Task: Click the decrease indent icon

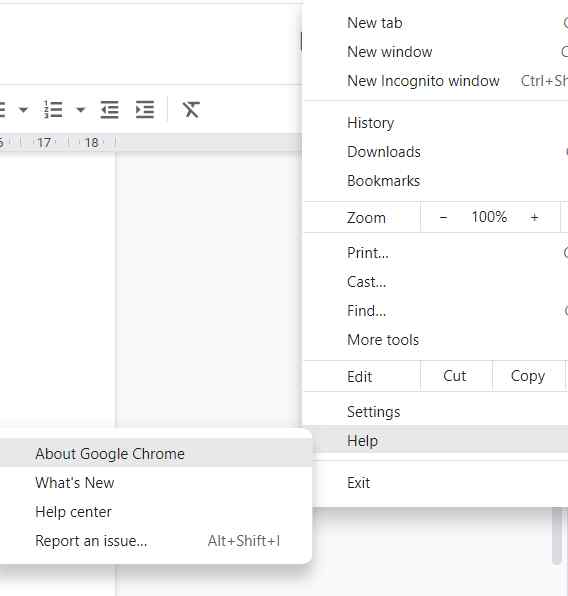Action: [109, 110]
